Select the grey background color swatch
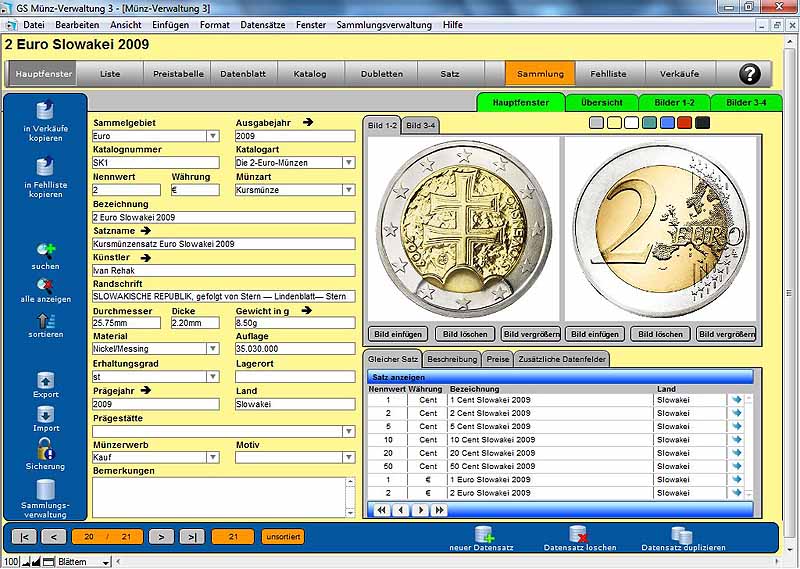The height and width of the screenshot is (569, 800). (x=596, y=122)
